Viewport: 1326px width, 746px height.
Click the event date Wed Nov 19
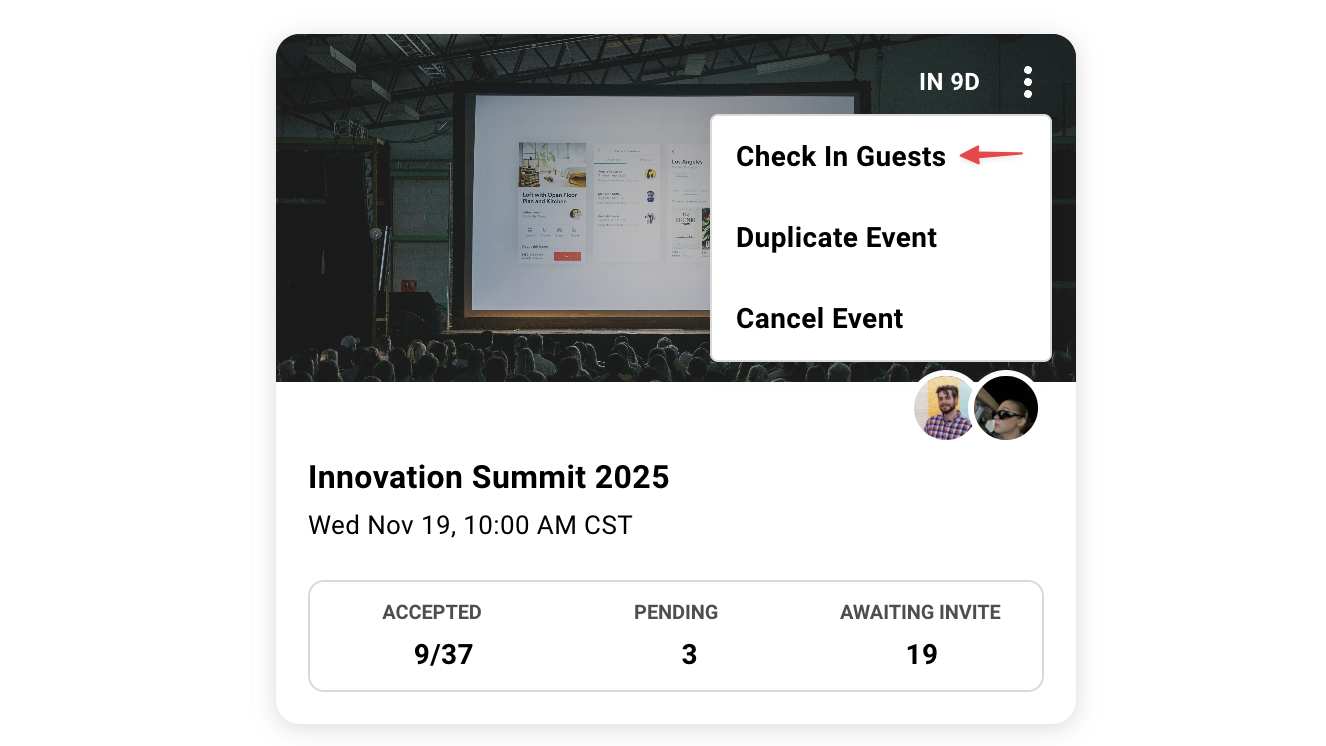[469, 524]
